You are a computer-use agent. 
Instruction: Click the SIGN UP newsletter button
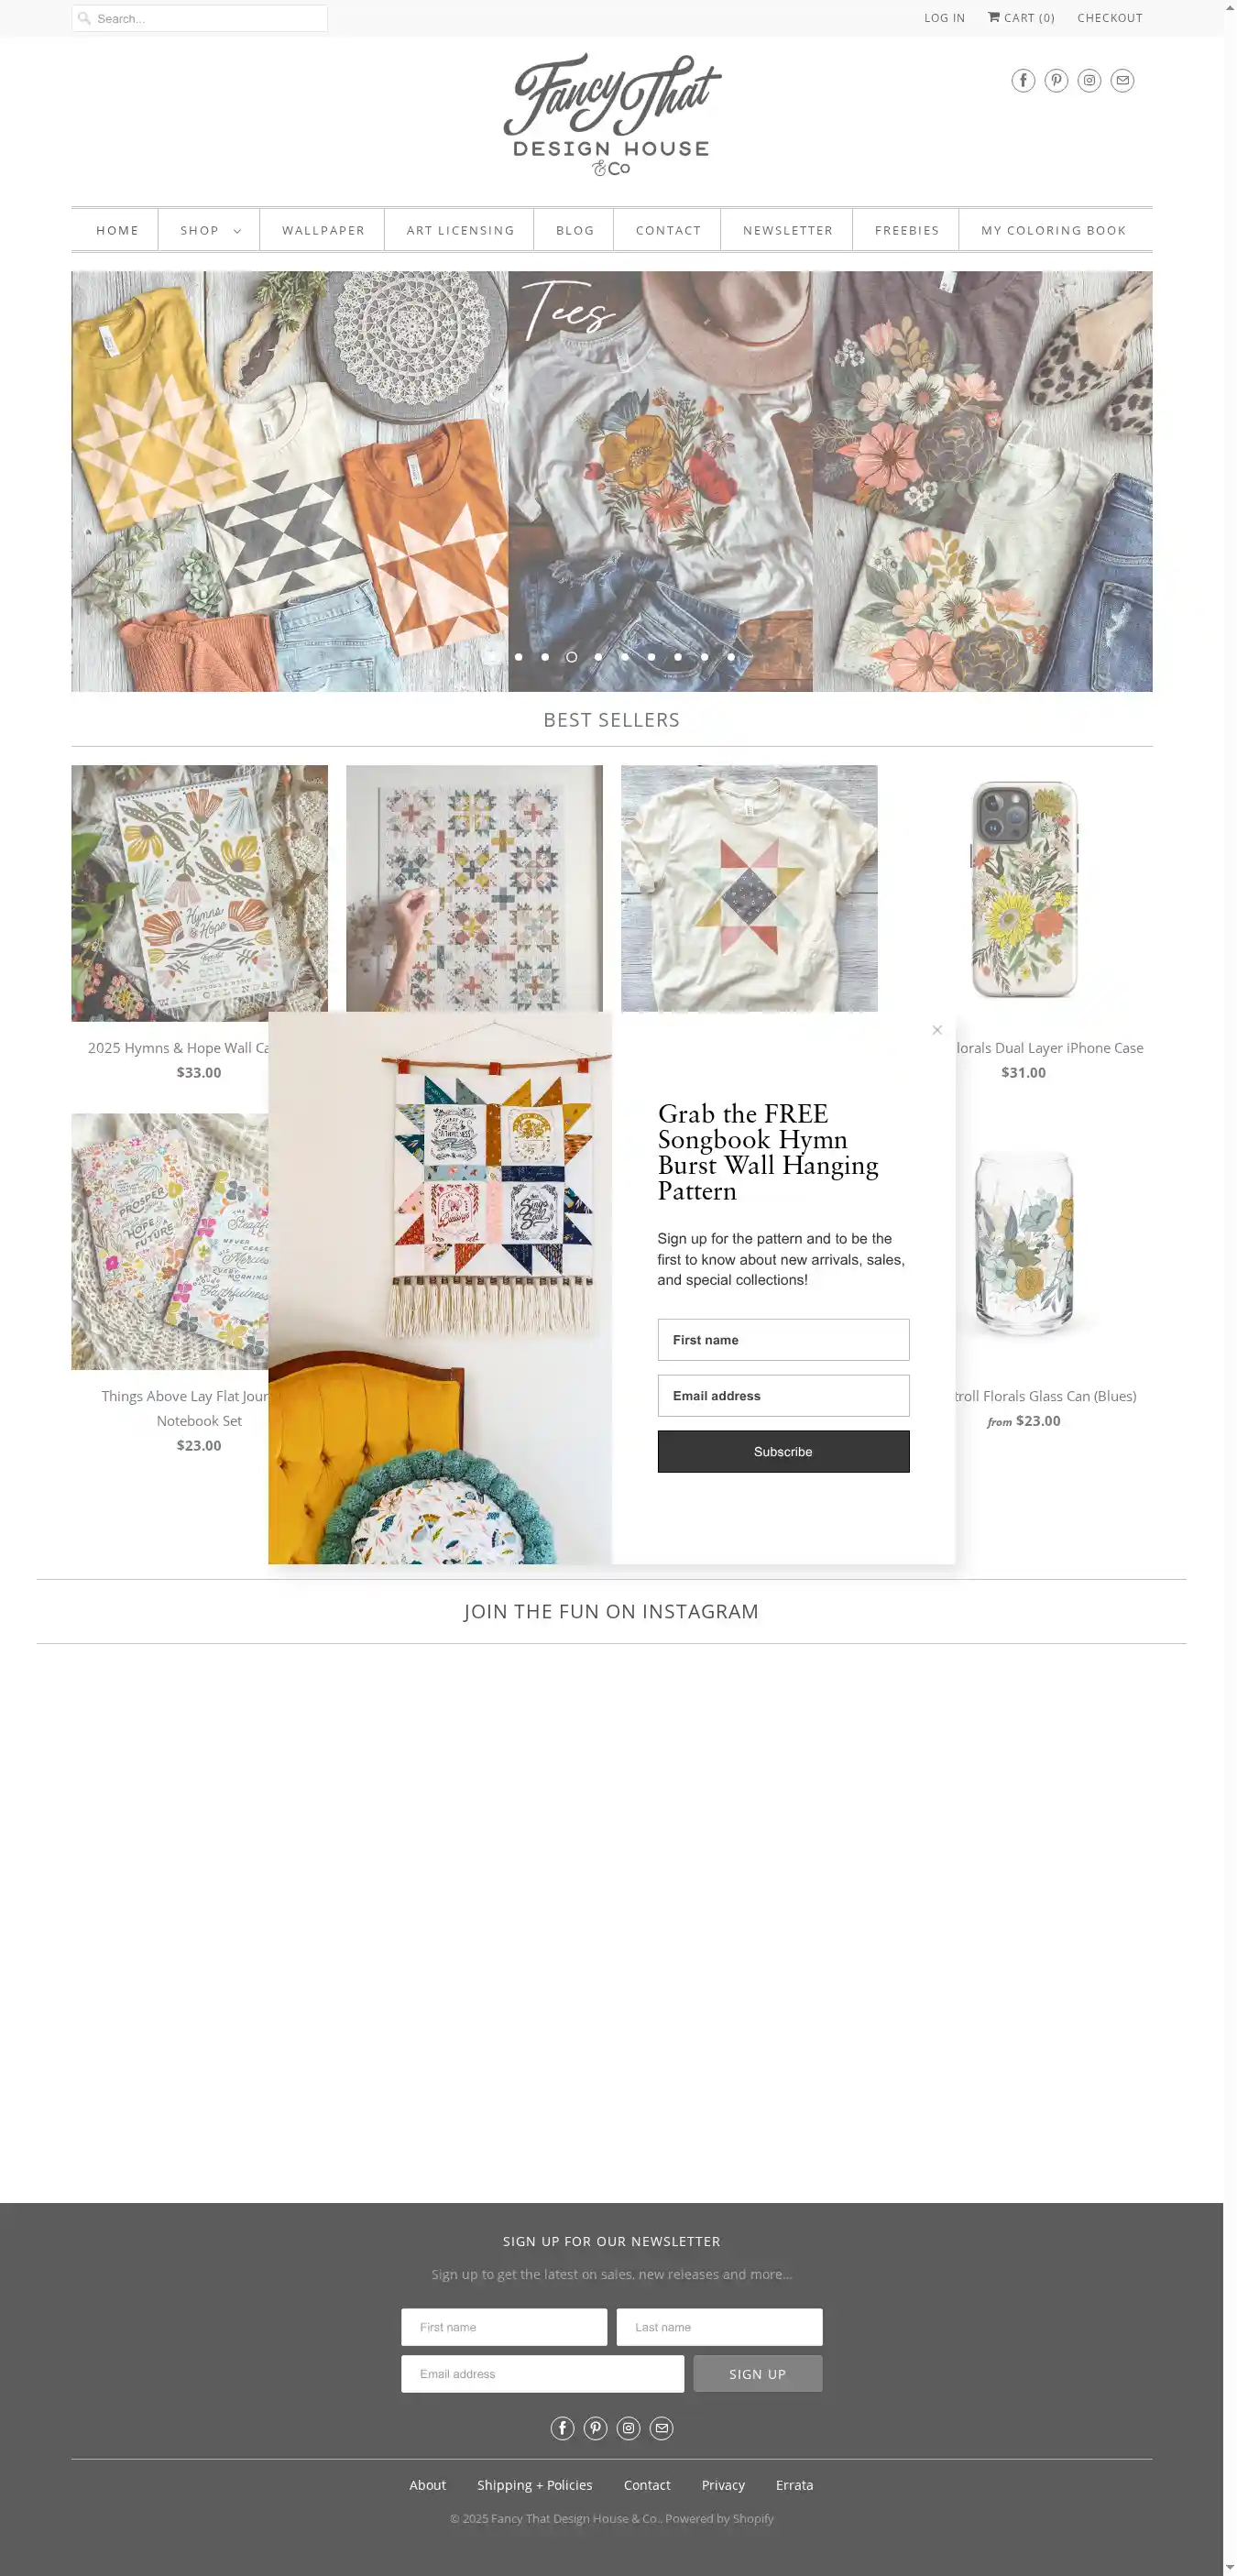[757, 2373]
